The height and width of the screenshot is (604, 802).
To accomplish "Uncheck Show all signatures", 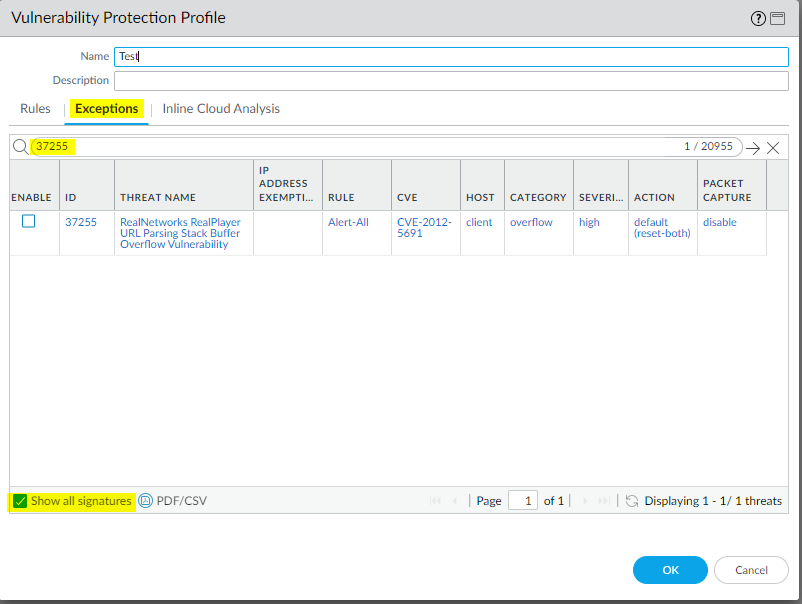I will click(20, 501).
